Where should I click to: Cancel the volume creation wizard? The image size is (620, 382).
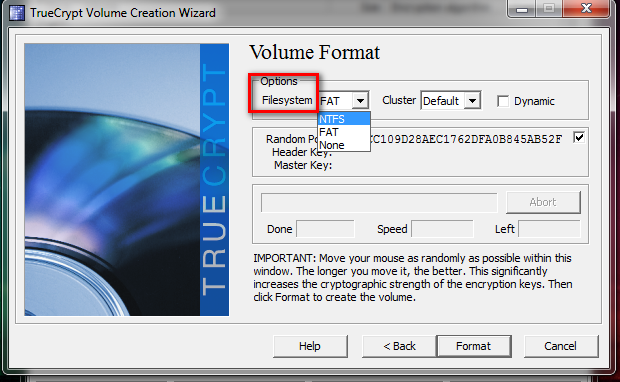(x=561, y=346)
